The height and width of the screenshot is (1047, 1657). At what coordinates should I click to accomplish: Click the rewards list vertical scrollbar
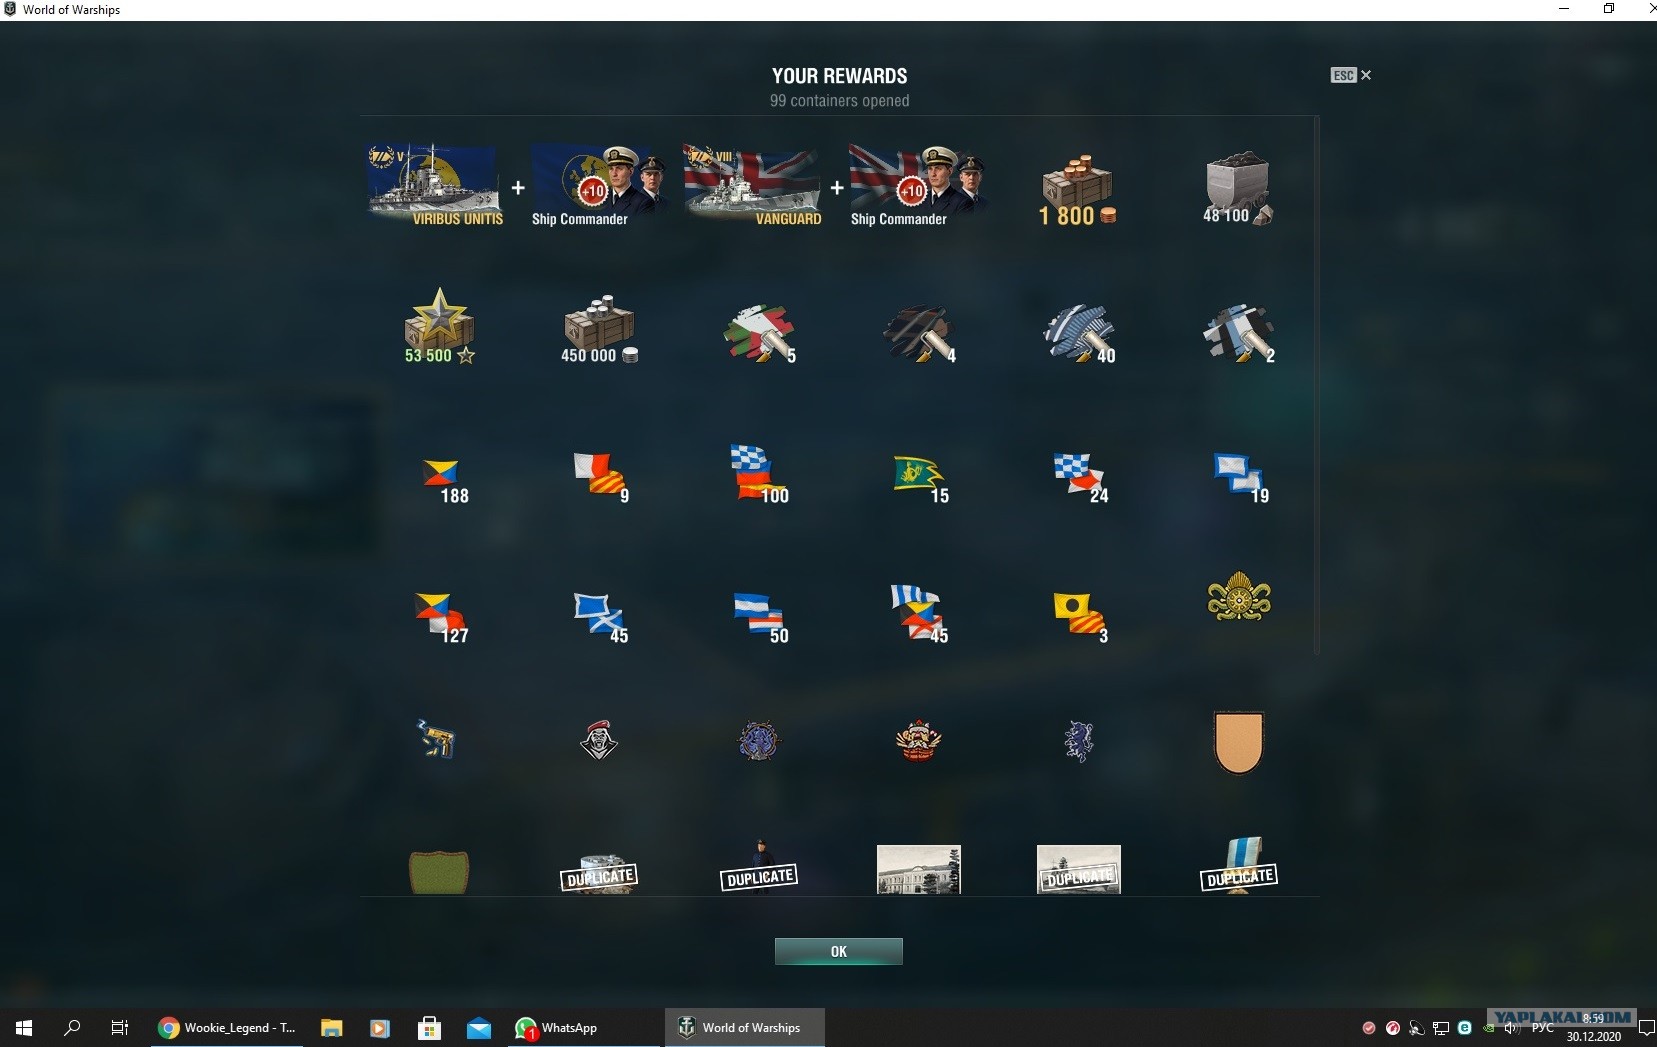point(1317,385)
